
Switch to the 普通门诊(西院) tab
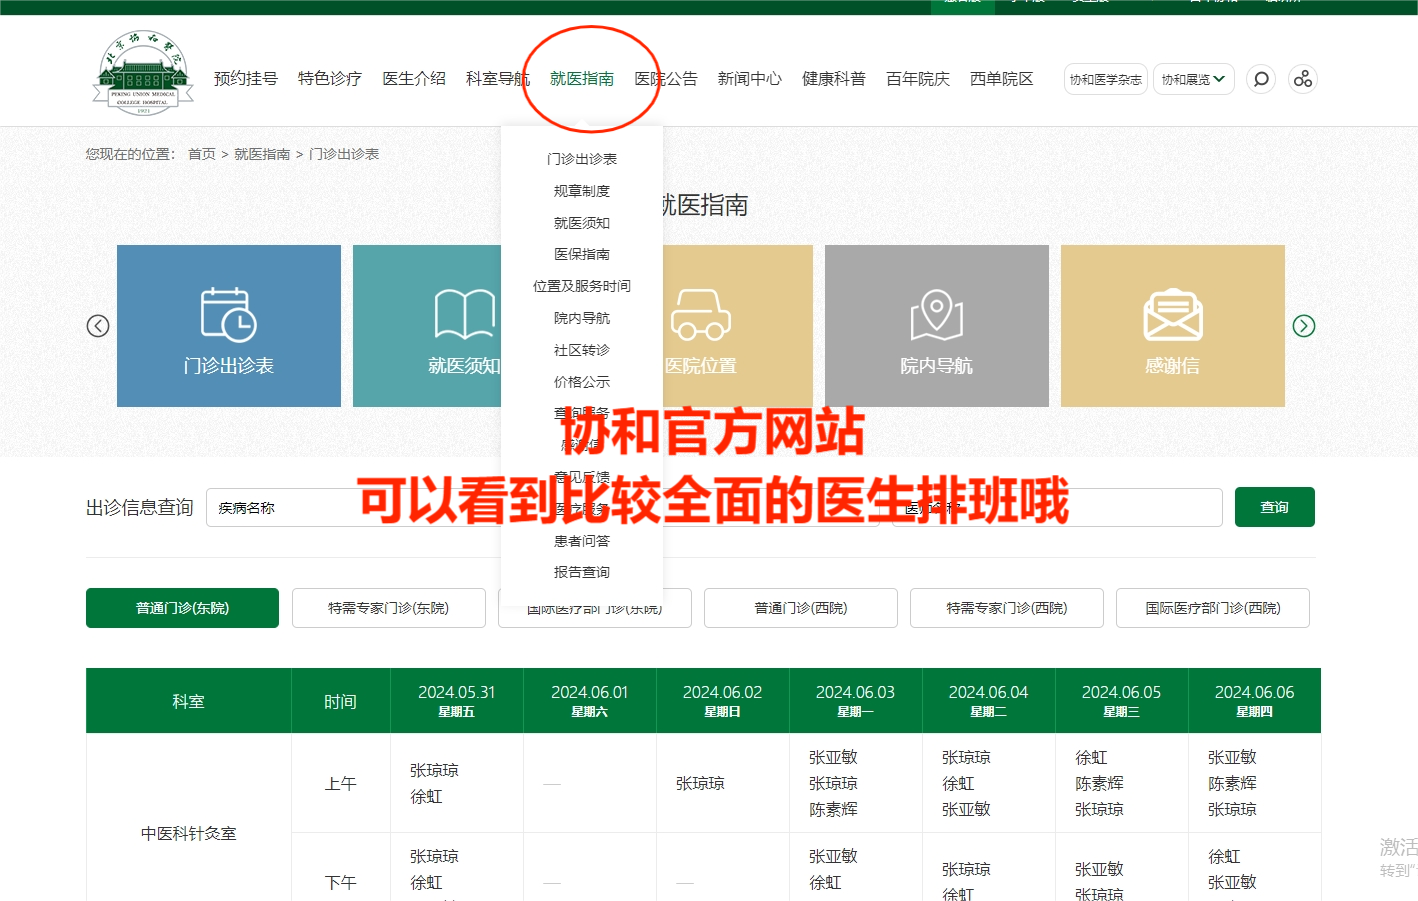(x=800, y=608)
